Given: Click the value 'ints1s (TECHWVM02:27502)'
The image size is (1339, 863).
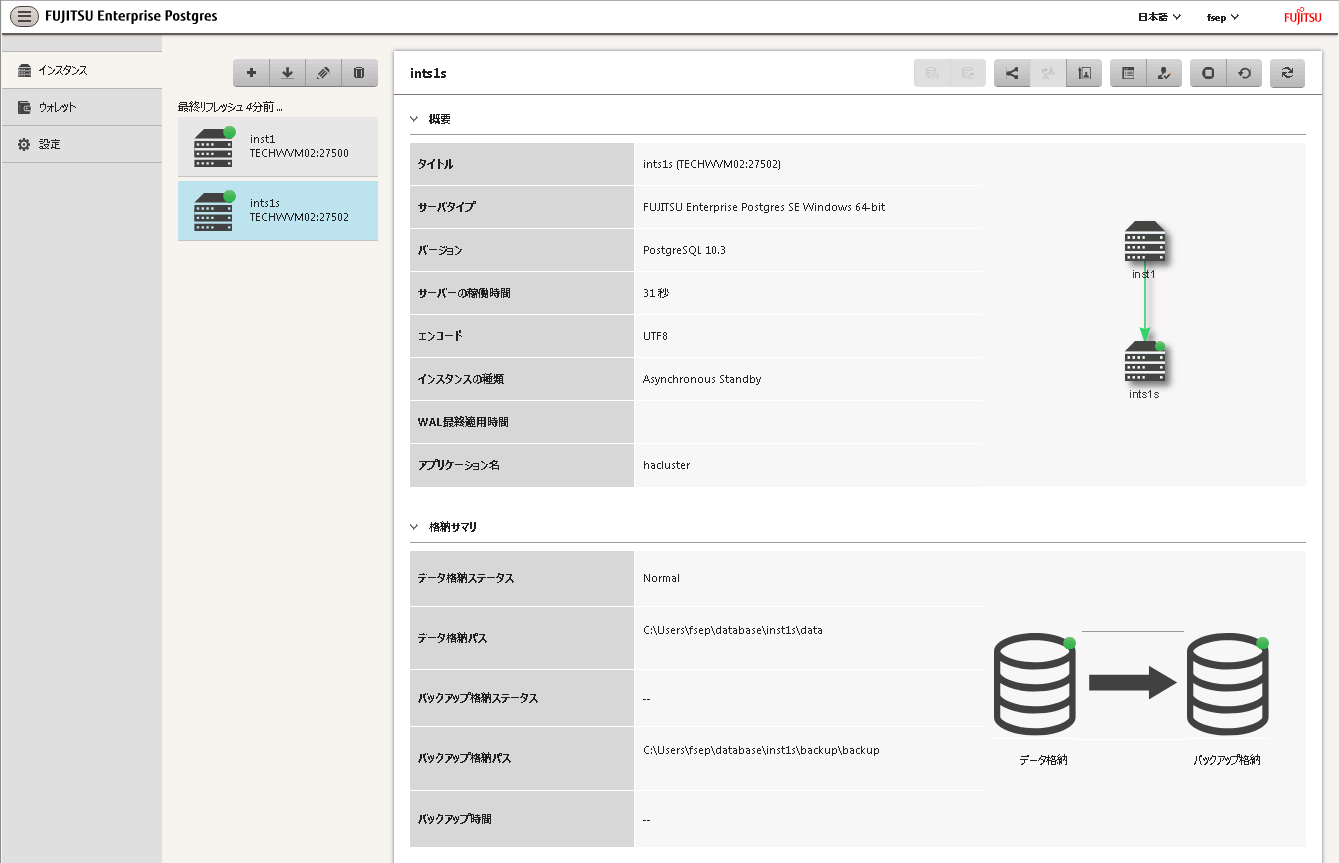Looking at the screenshot, I should click(x=712, y=164).
